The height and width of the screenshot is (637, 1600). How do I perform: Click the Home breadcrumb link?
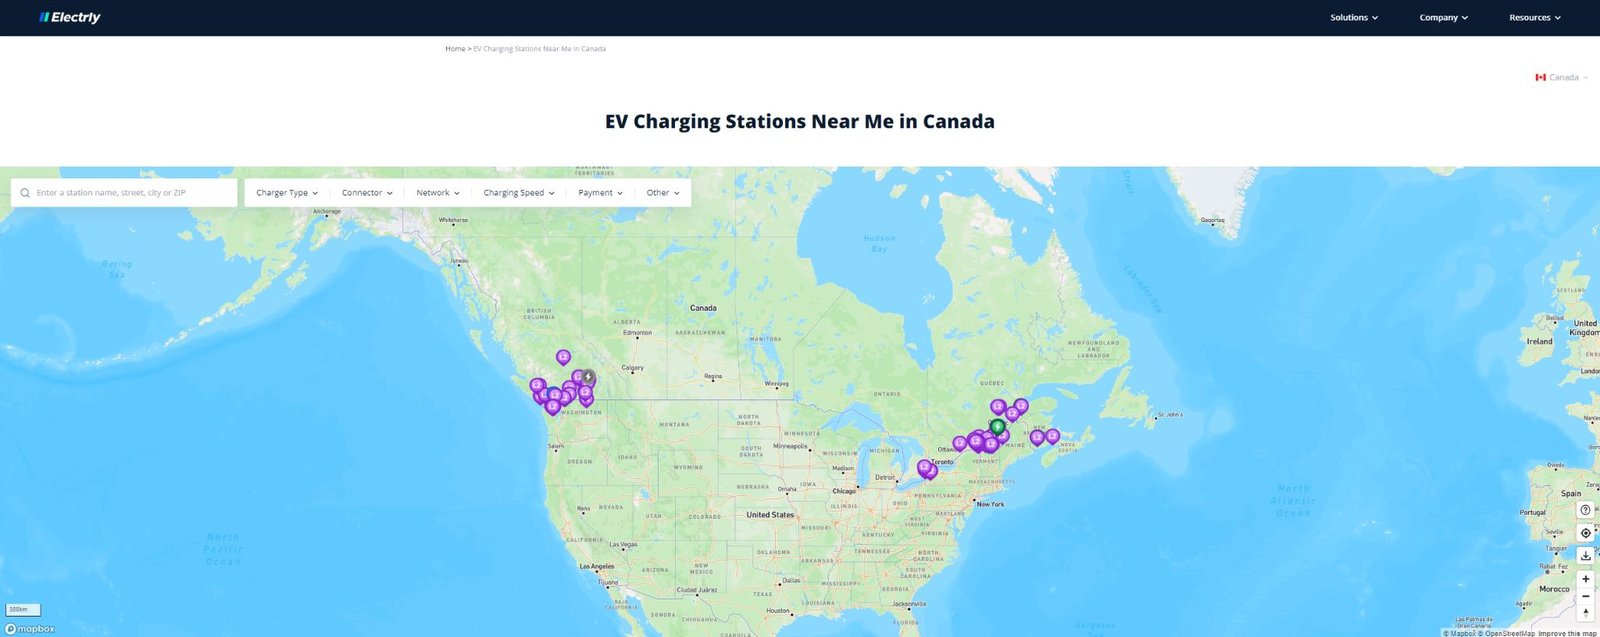point(455,49)
